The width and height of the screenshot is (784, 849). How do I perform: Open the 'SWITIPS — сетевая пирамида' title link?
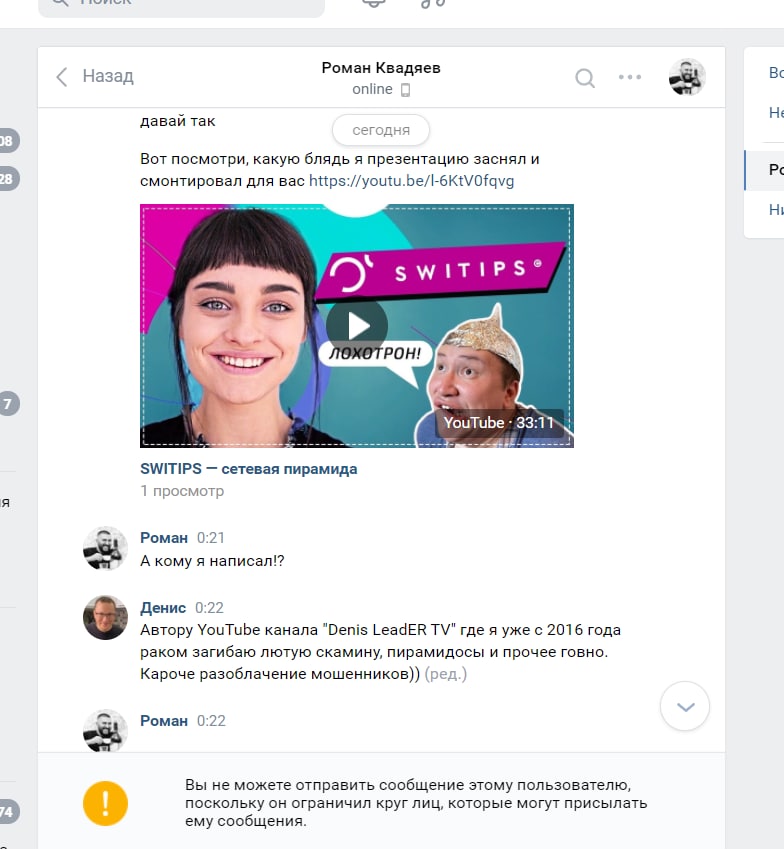click(249, 469)
